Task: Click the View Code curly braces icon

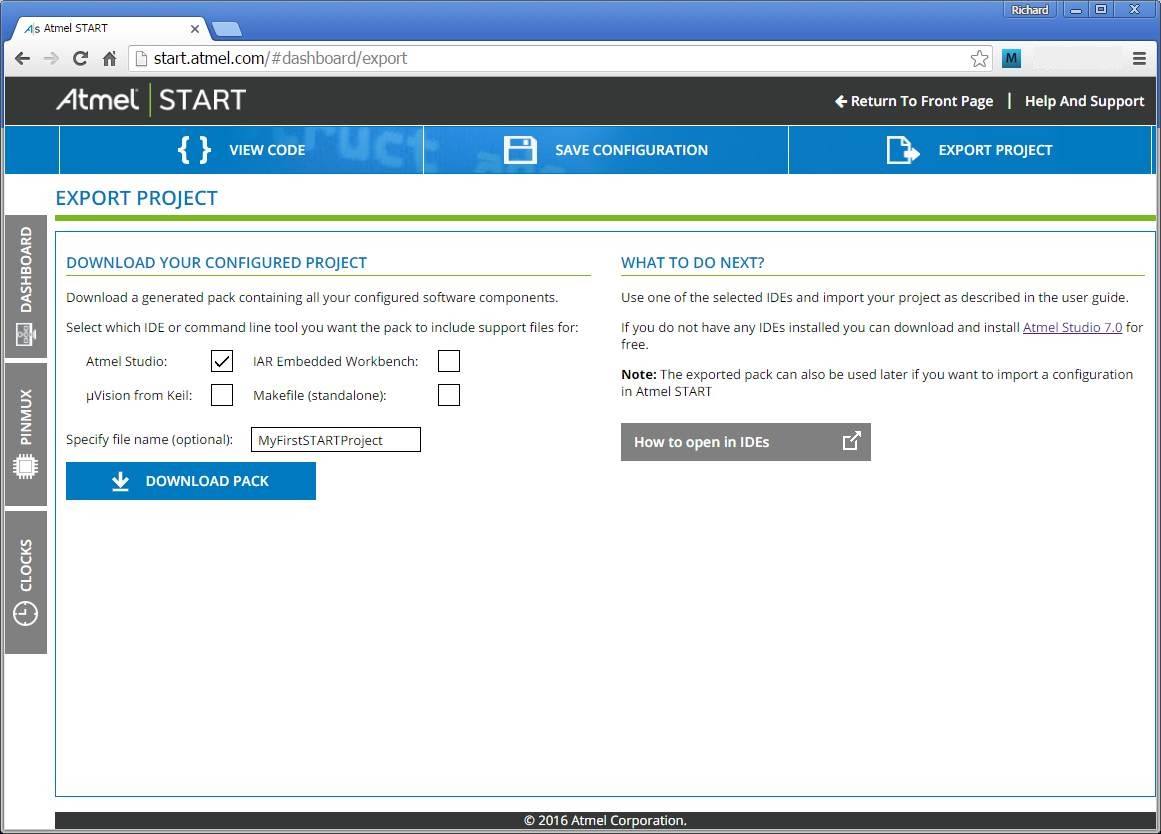Action: (x=194, y=150)
